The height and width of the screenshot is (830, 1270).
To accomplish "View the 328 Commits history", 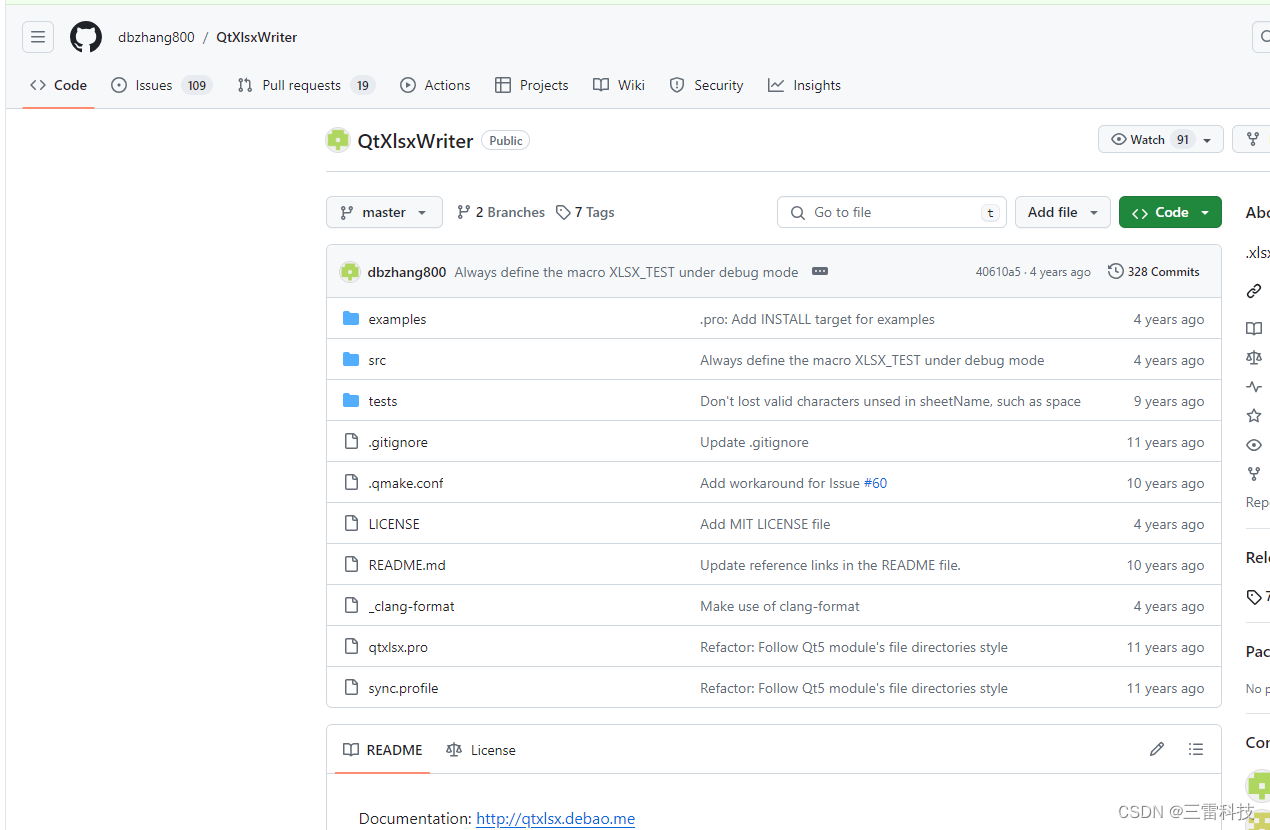I will click(1154, 272).
